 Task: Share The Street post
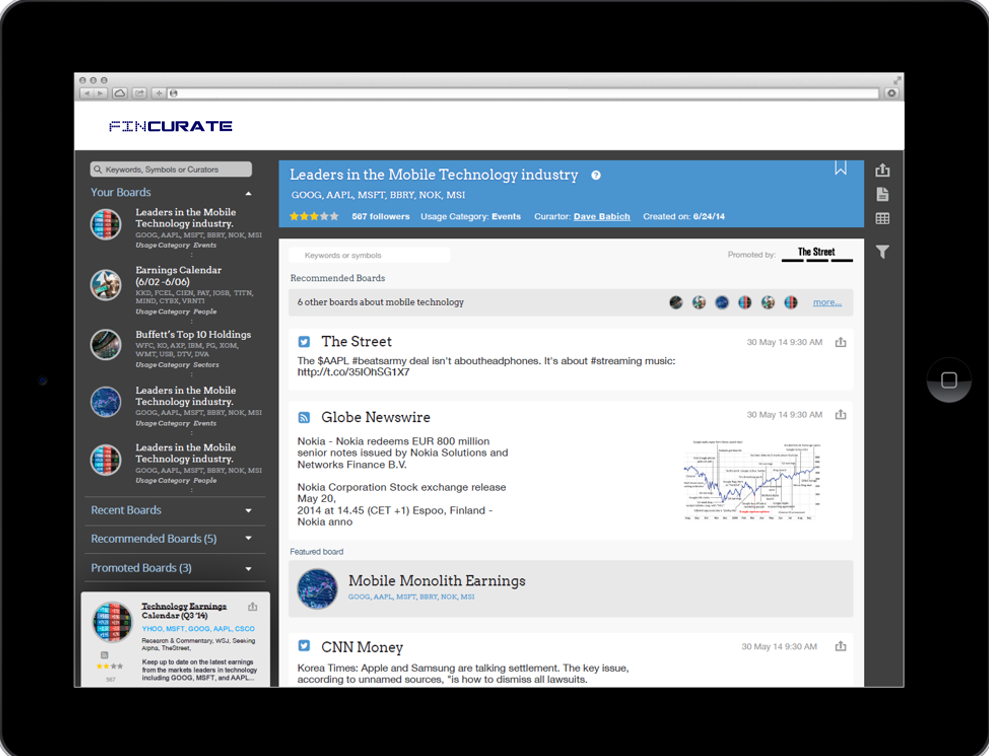(x=840, y=342)
